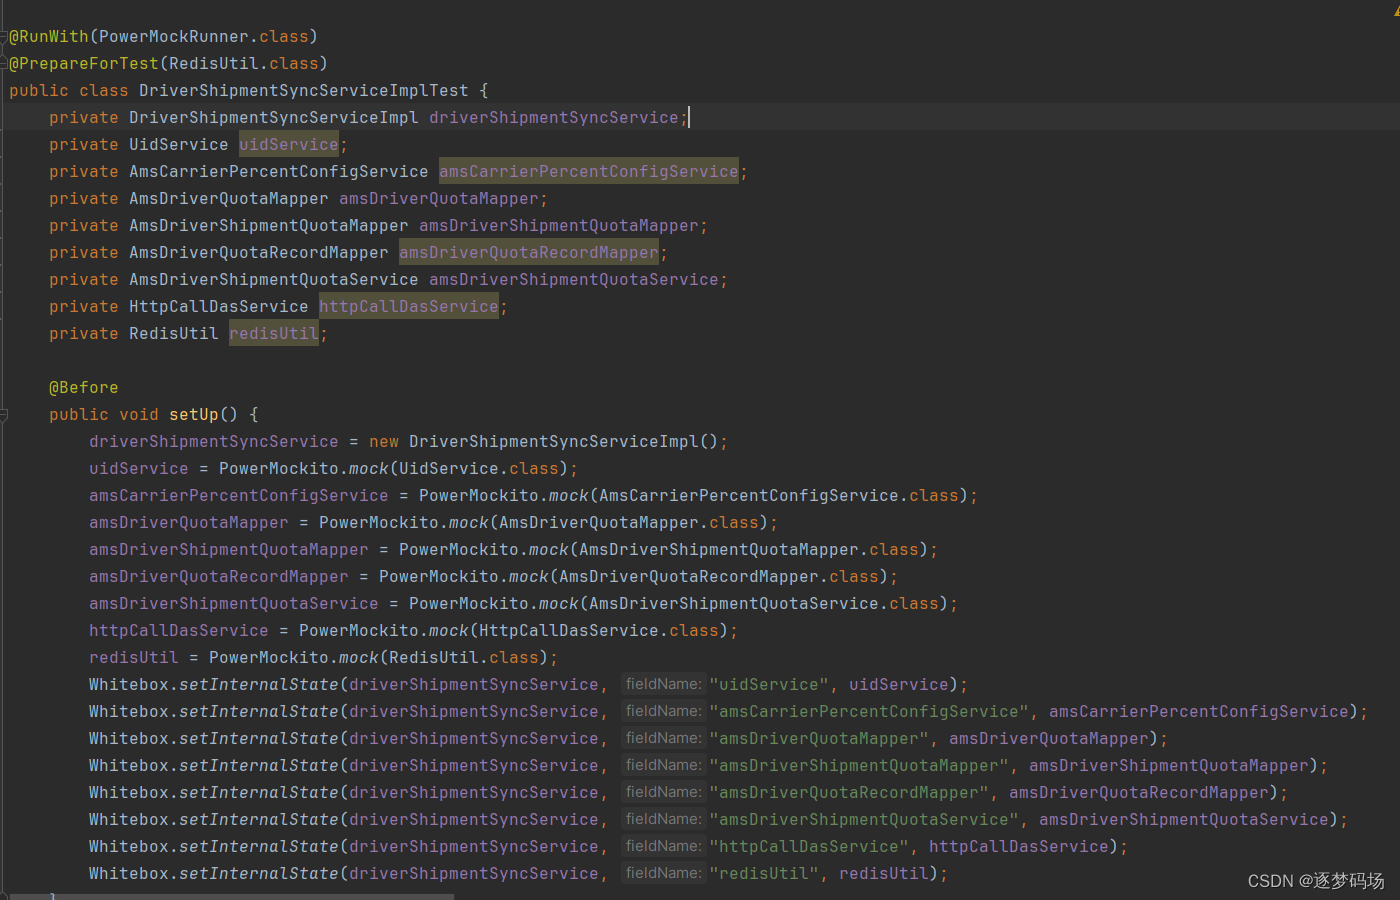Click fieldName hint before "redisUtil" string
The width and height of the screenshot is (1400, 900).
coord(664,874)
